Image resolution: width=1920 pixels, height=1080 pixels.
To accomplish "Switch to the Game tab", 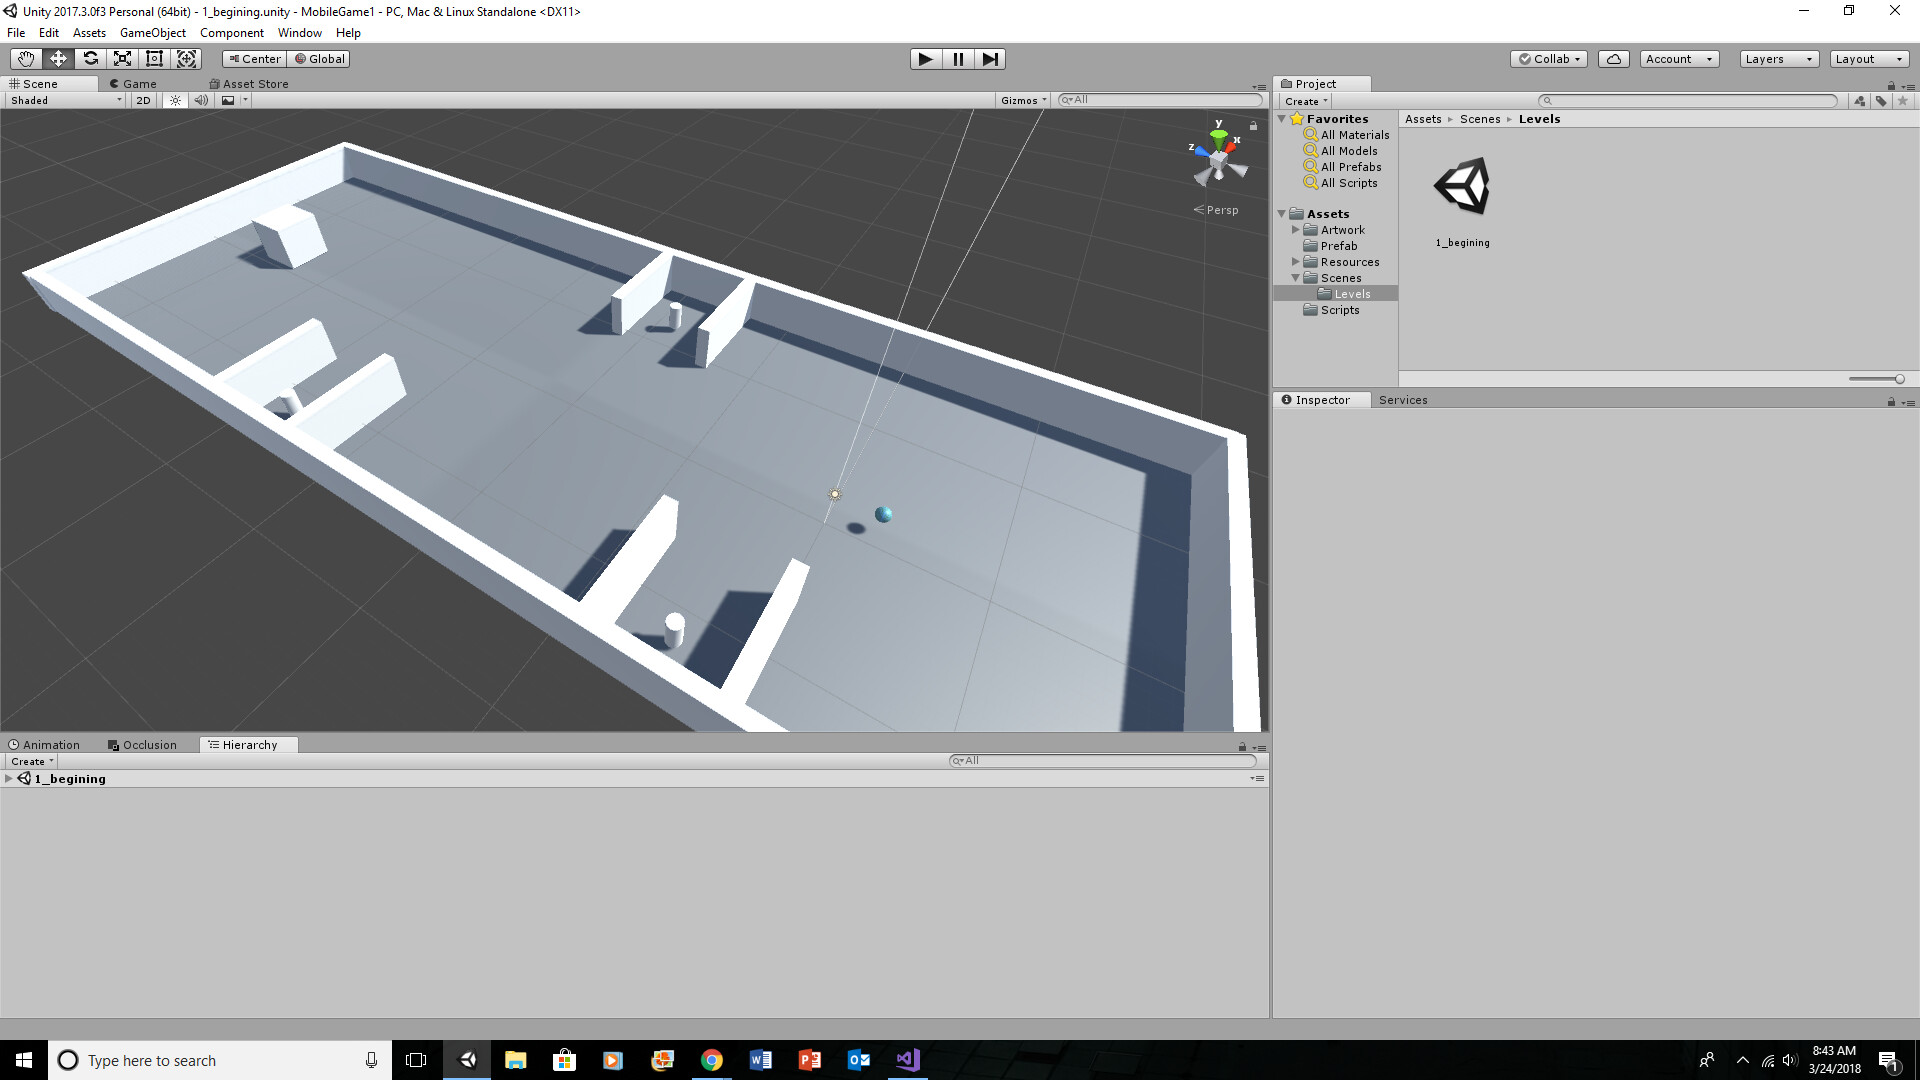I will coord(133,84).
